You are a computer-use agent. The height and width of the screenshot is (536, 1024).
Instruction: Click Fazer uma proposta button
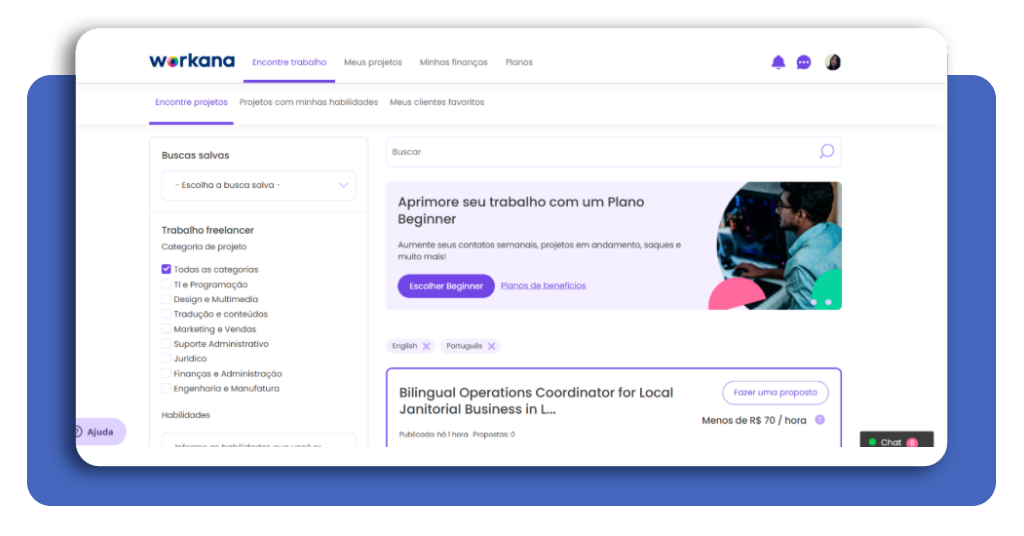point(775,392)
